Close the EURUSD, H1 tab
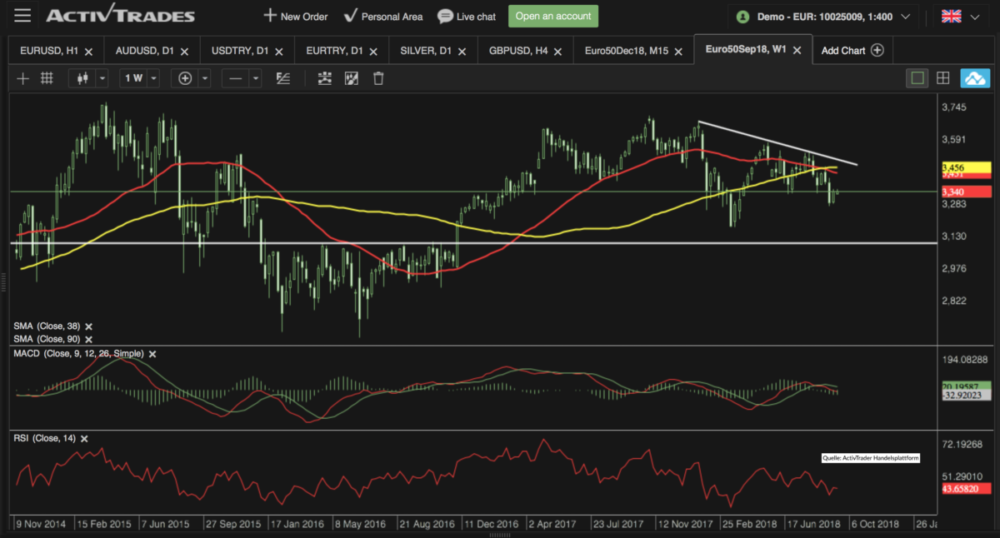1000x538 pixels. [x=89, y=52]
